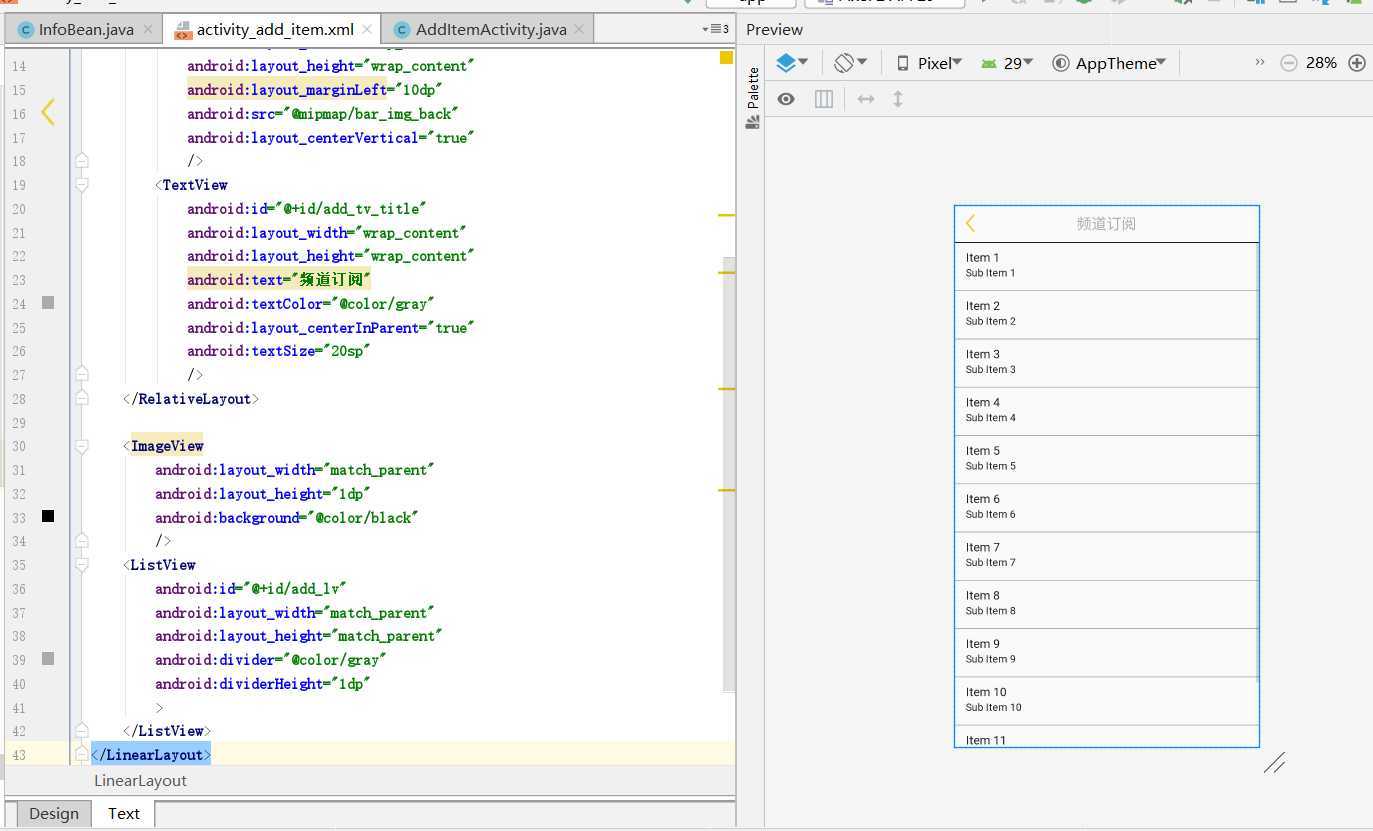Image resolution: width=1373 pixels, height=831 pixels.
Task: Click the yellow warning indicator in the editor's top-right corner
Action: click(727, 58)
